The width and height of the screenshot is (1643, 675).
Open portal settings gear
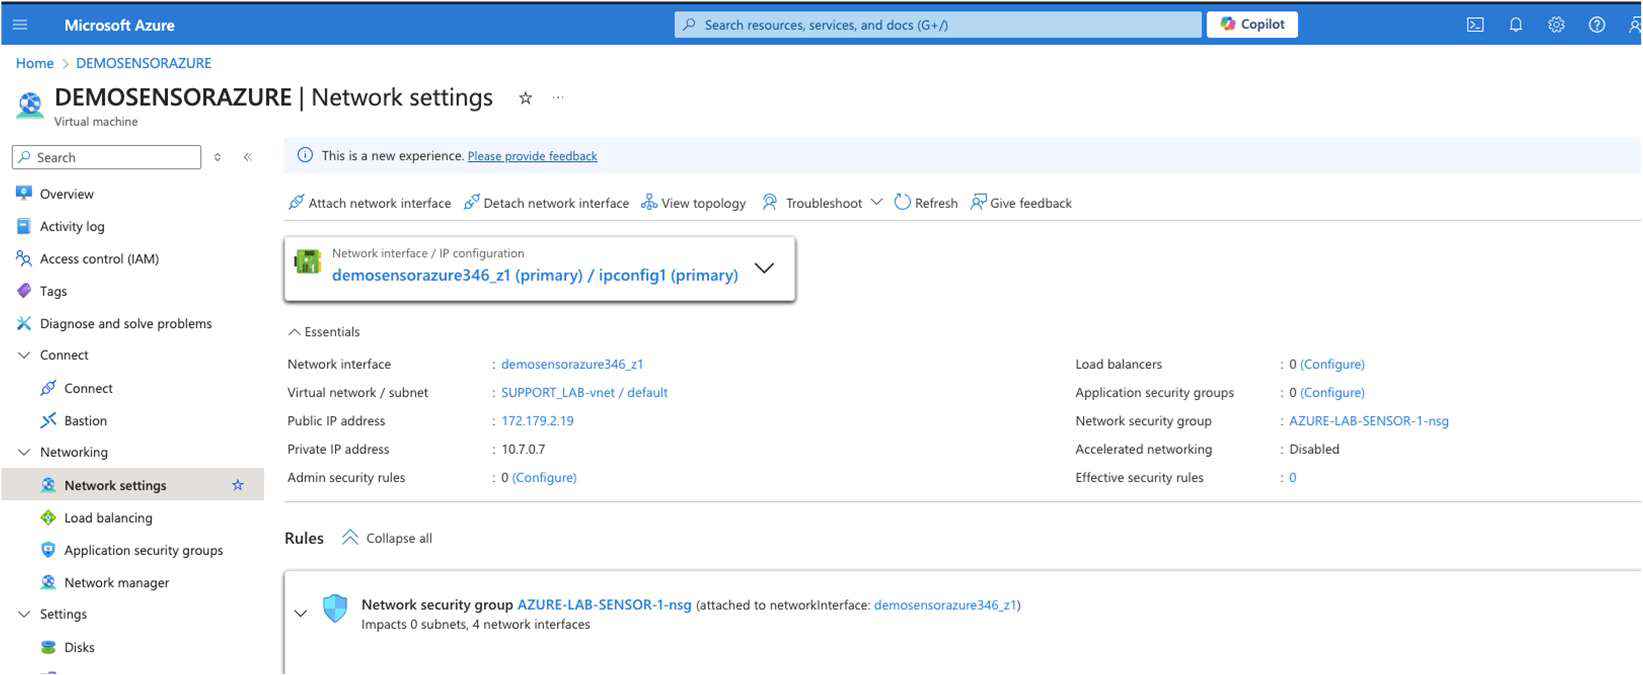tap(1556, 25)
